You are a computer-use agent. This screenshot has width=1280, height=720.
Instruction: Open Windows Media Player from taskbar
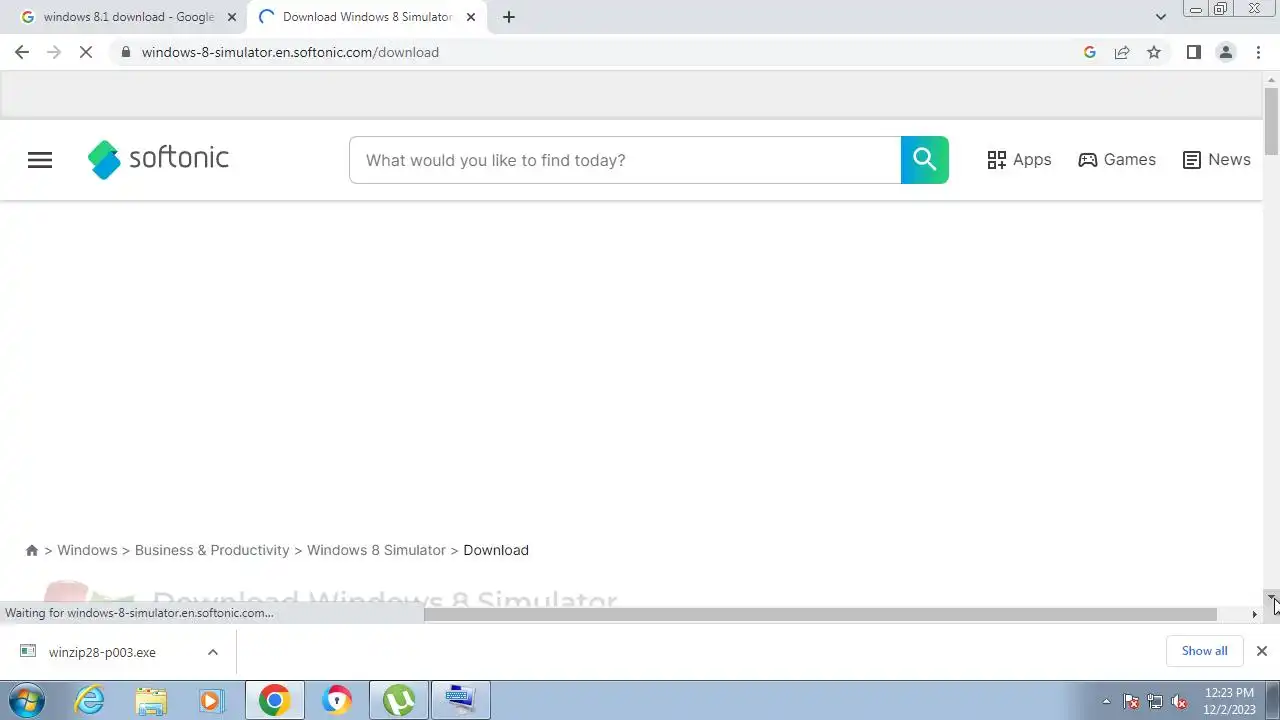click(212, 700)
